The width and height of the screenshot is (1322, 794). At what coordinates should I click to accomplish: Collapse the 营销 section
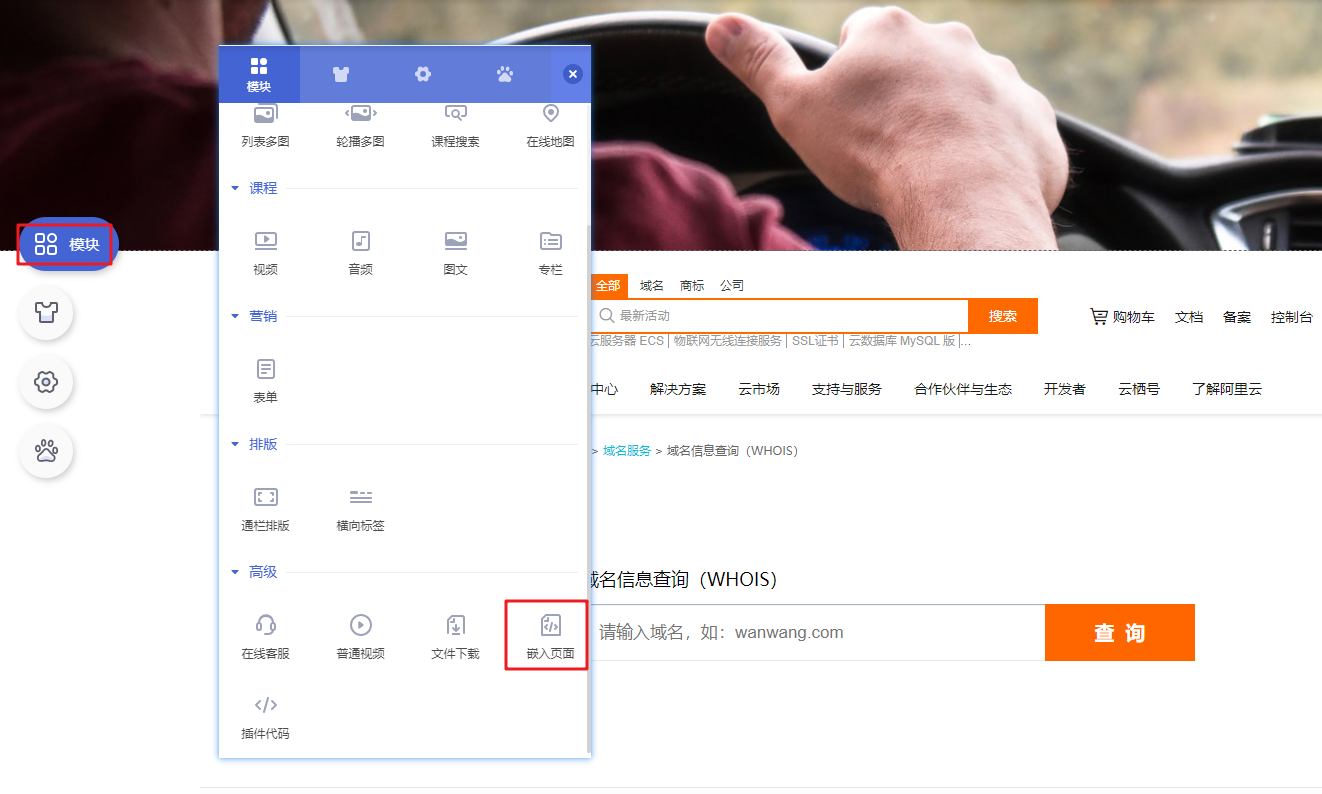(254, 316)
